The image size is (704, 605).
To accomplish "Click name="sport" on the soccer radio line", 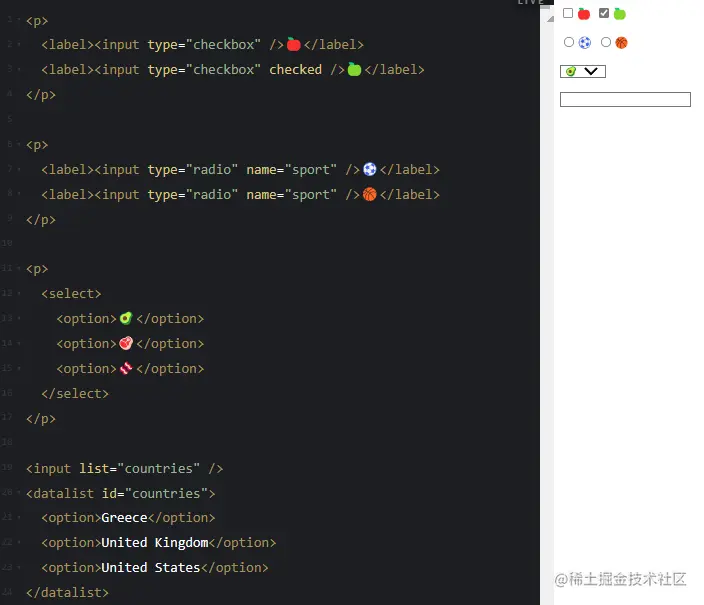I will point(291,170).
